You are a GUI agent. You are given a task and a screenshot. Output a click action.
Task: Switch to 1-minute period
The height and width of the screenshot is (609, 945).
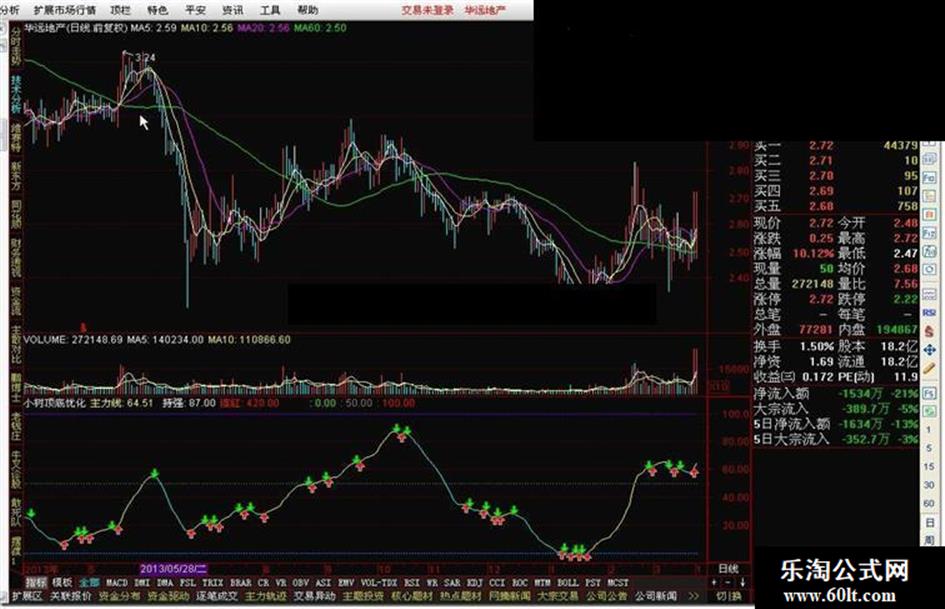[x=929, y=429]
